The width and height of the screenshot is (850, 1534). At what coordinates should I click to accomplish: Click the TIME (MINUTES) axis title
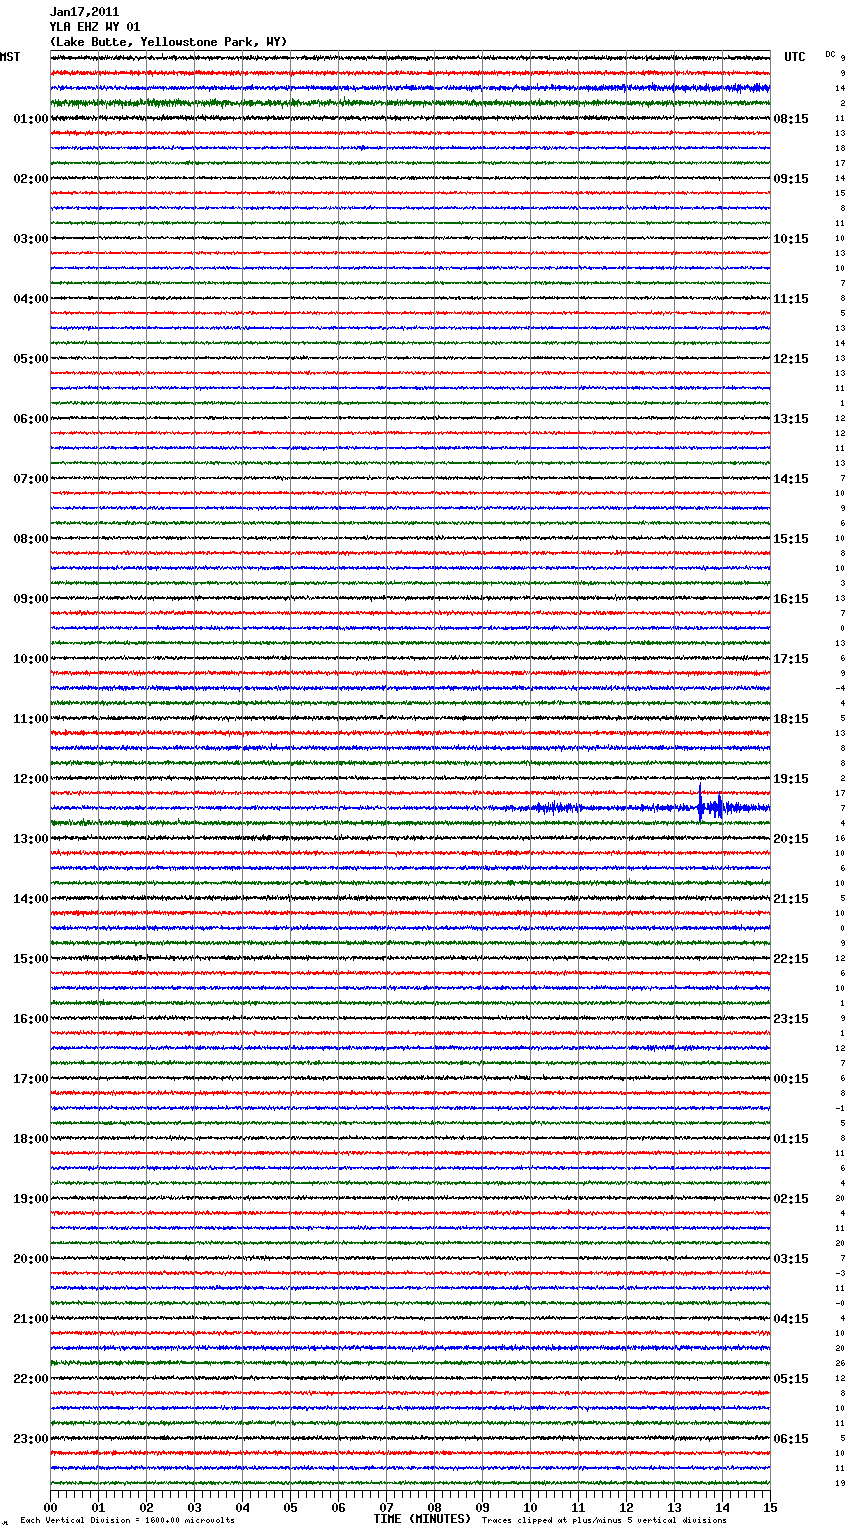pos(422,1519)
